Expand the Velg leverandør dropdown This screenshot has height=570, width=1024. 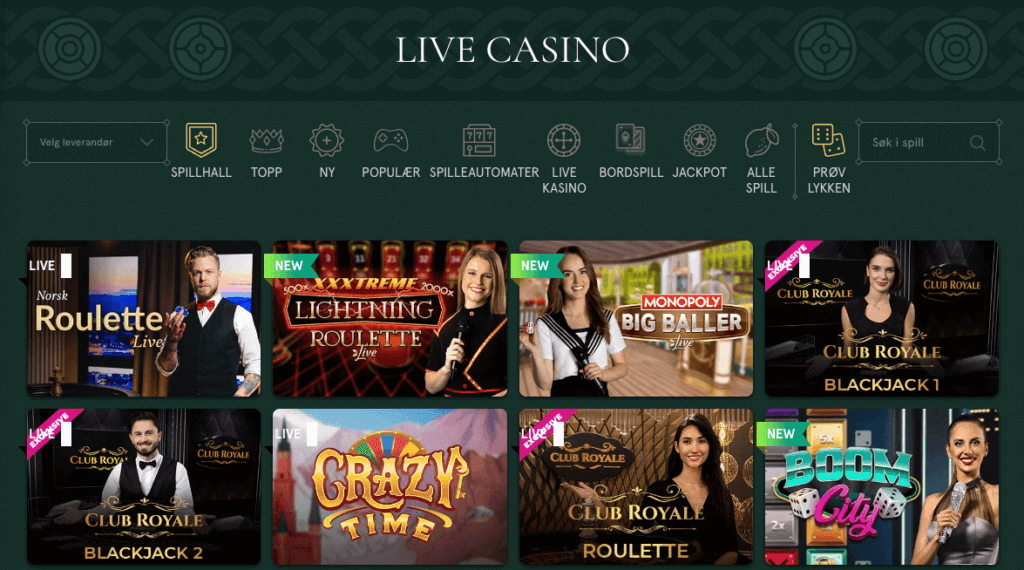tap(97, 142)
